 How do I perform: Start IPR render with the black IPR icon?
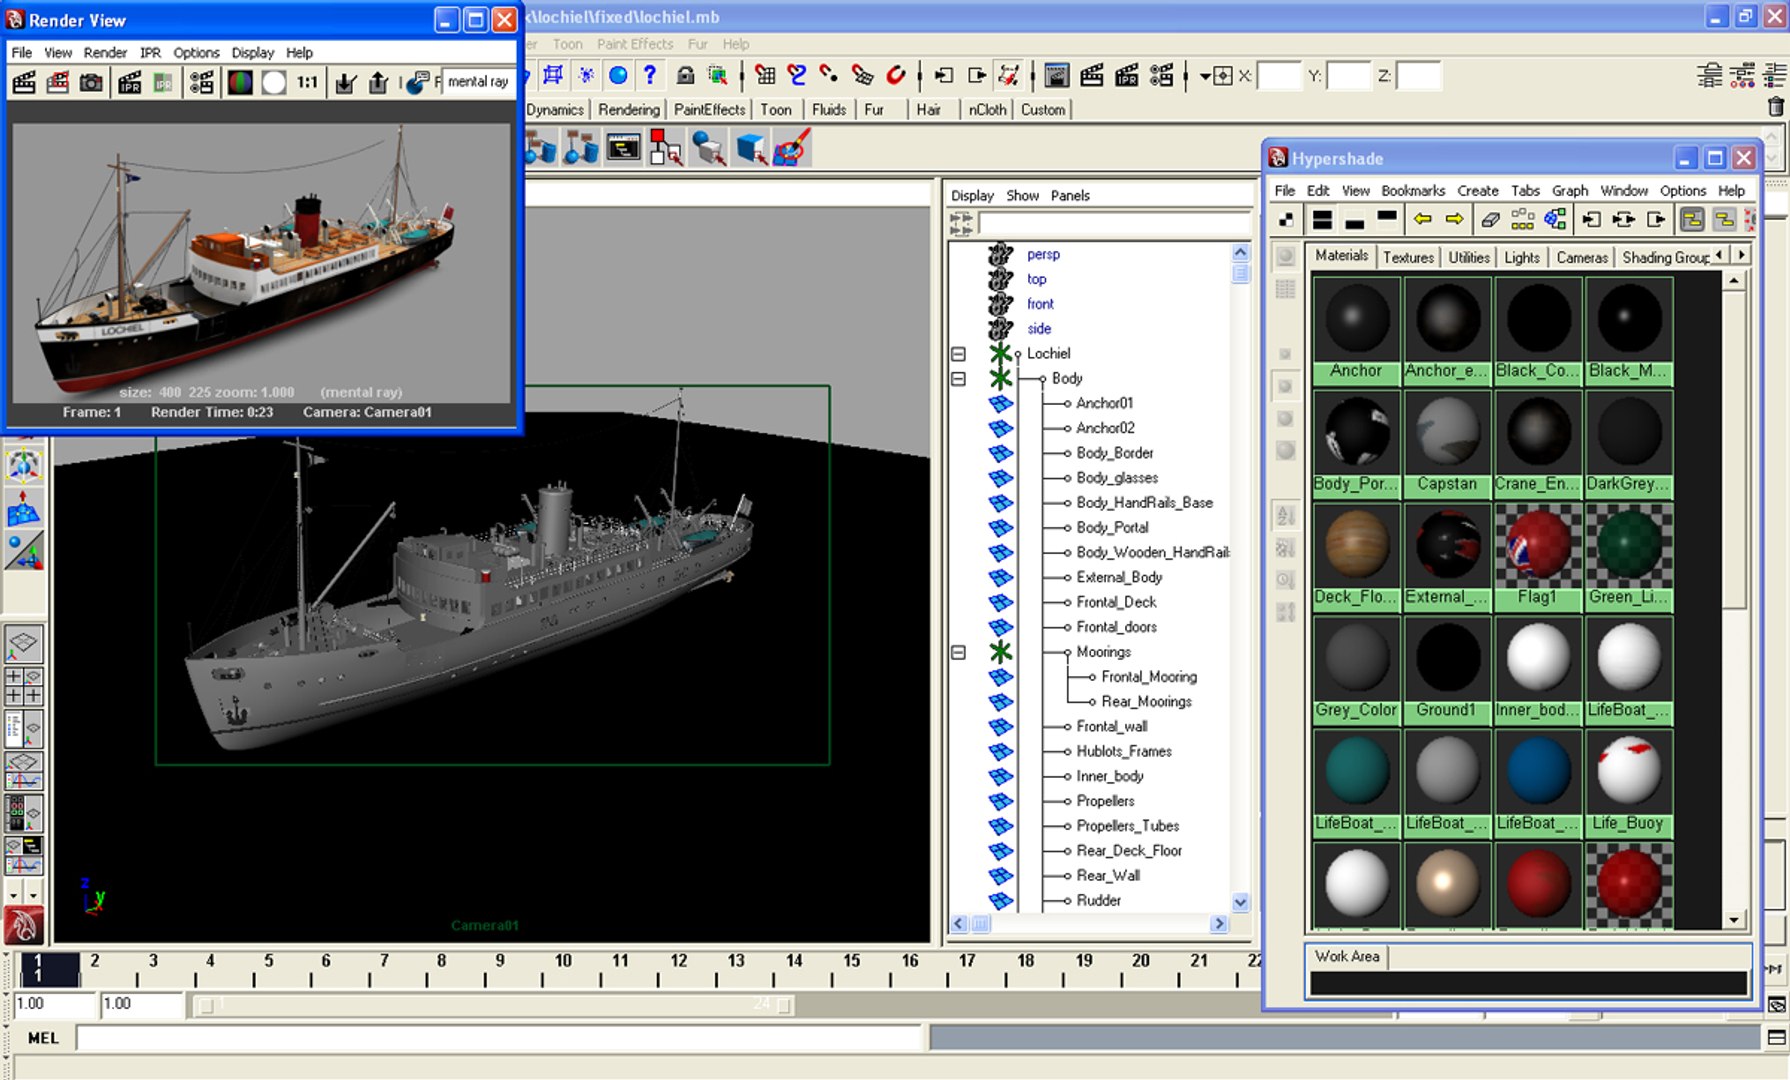(x=130, y=83)
